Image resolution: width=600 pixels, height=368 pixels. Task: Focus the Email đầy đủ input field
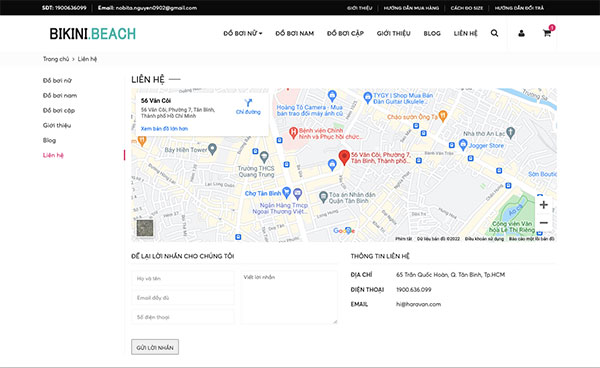[x=183, y=298]
